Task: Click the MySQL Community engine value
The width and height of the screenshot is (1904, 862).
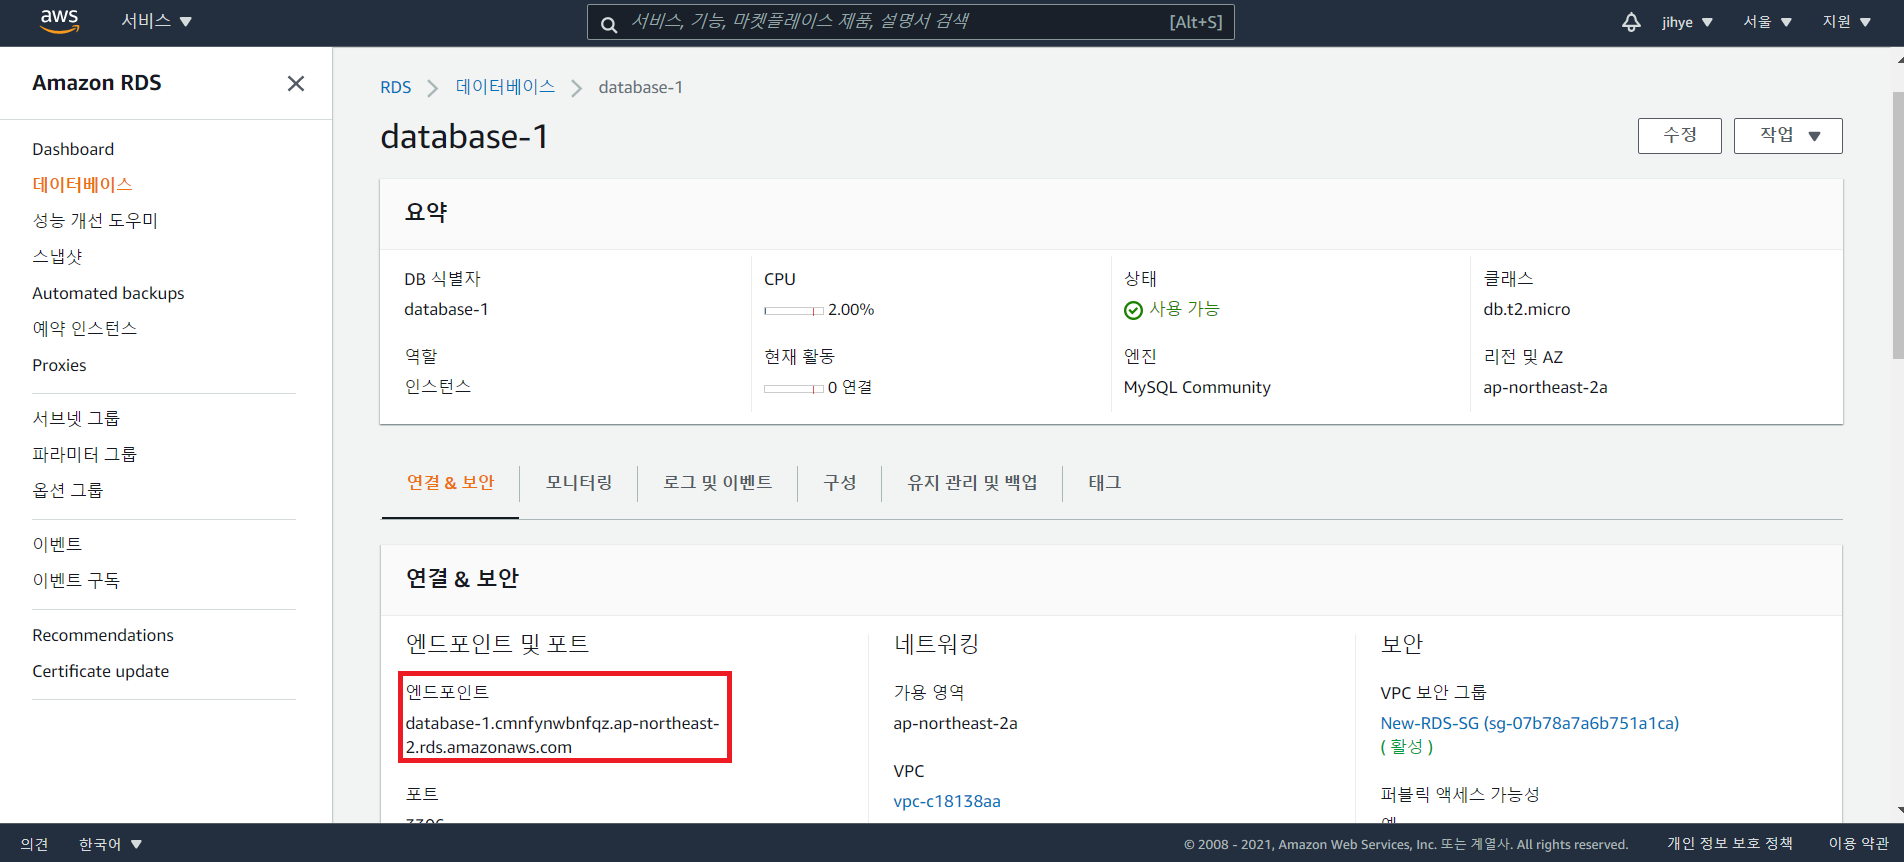Action: coord(1197,387)
